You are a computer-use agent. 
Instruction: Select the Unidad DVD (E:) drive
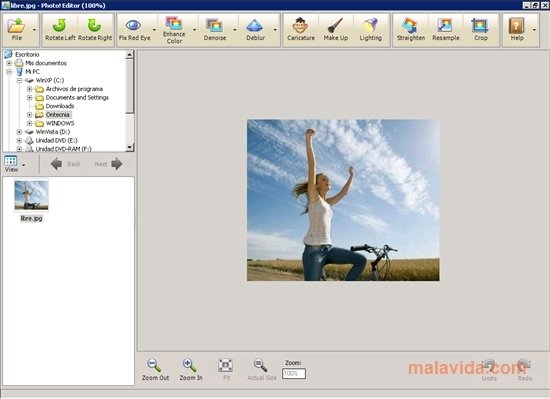tap(56, 141)
